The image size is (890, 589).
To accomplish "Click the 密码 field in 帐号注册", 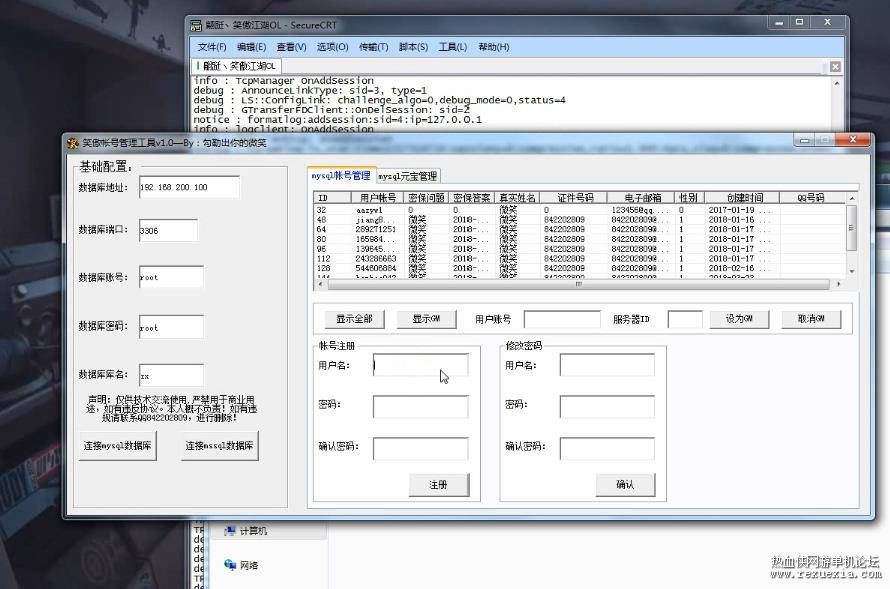I will coord(421,407).
